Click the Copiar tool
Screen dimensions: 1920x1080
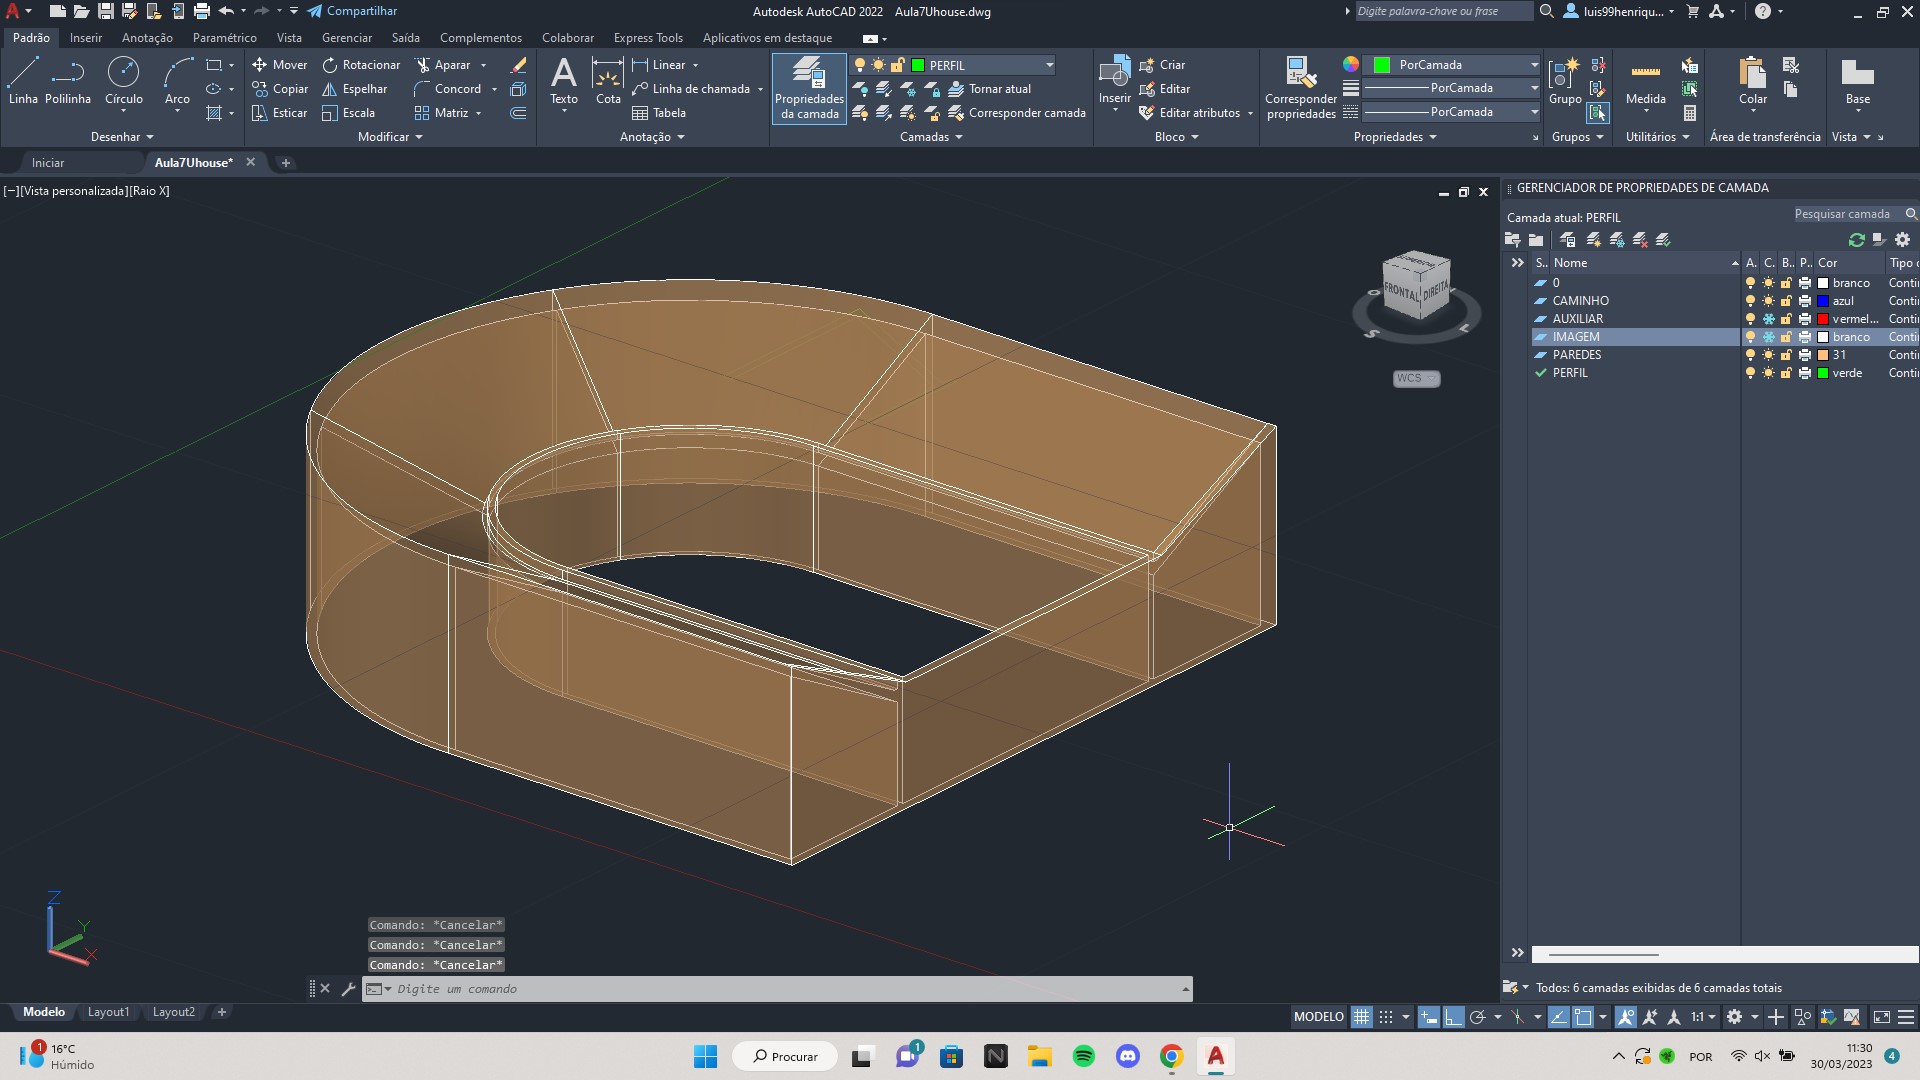coord(280,89)
